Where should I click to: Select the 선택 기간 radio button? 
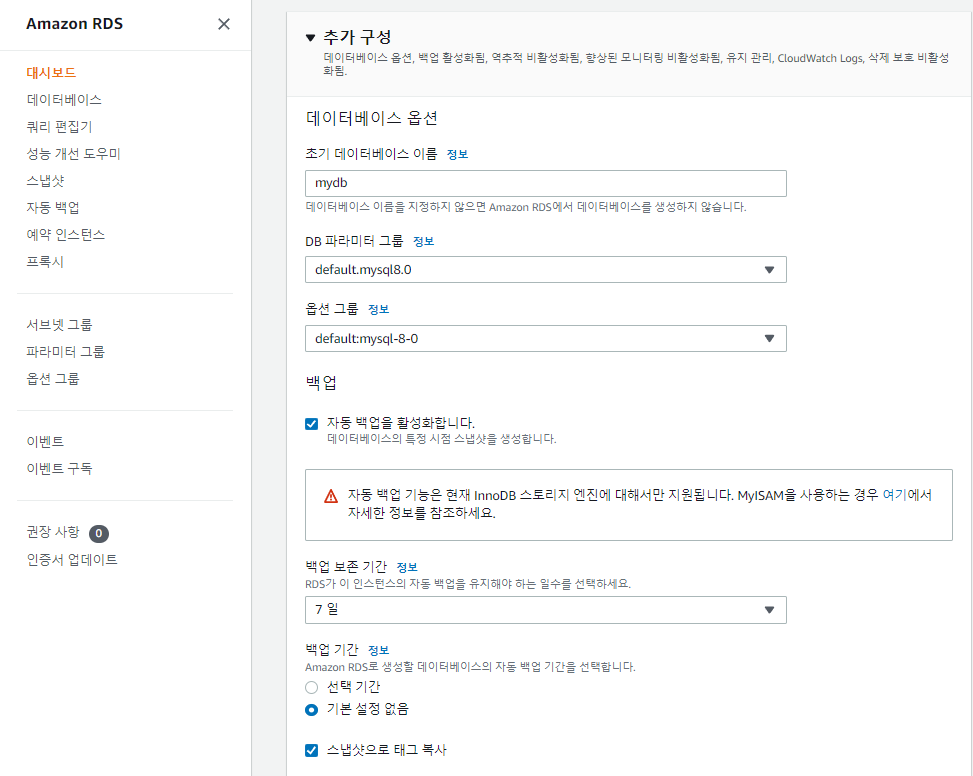(x=312, y=687)
